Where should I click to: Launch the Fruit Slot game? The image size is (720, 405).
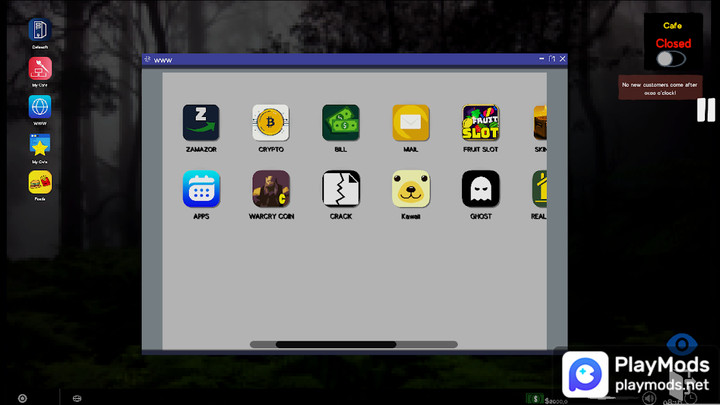481,123
